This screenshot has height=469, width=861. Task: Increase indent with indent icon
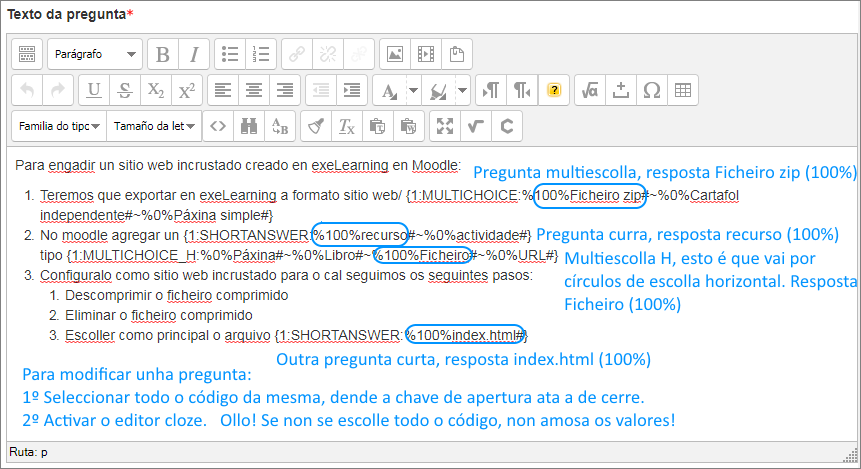pos(351,90)
